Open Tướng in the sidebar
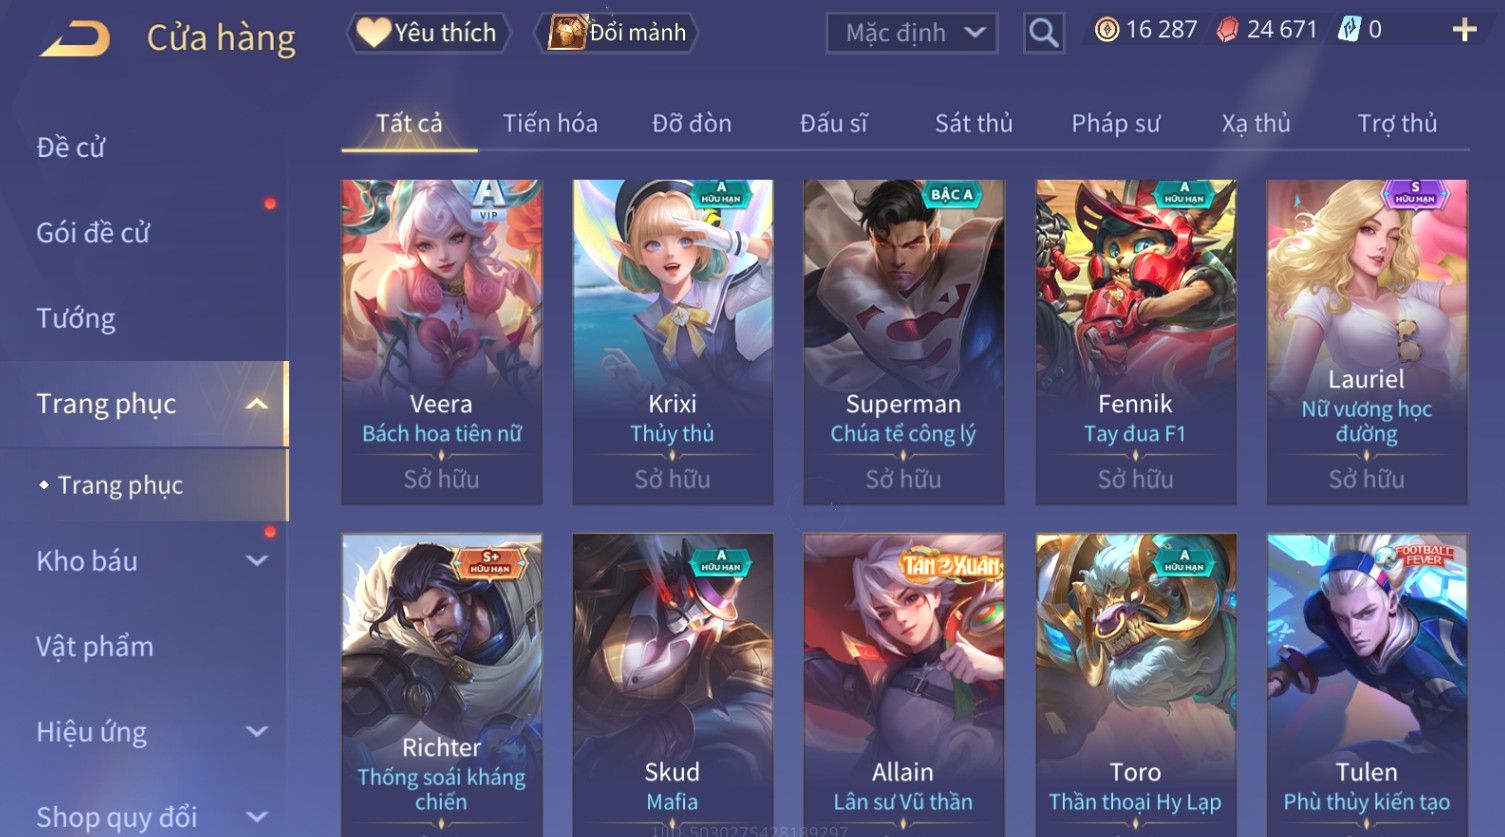The image size is (1505, 837). point(76,319)
